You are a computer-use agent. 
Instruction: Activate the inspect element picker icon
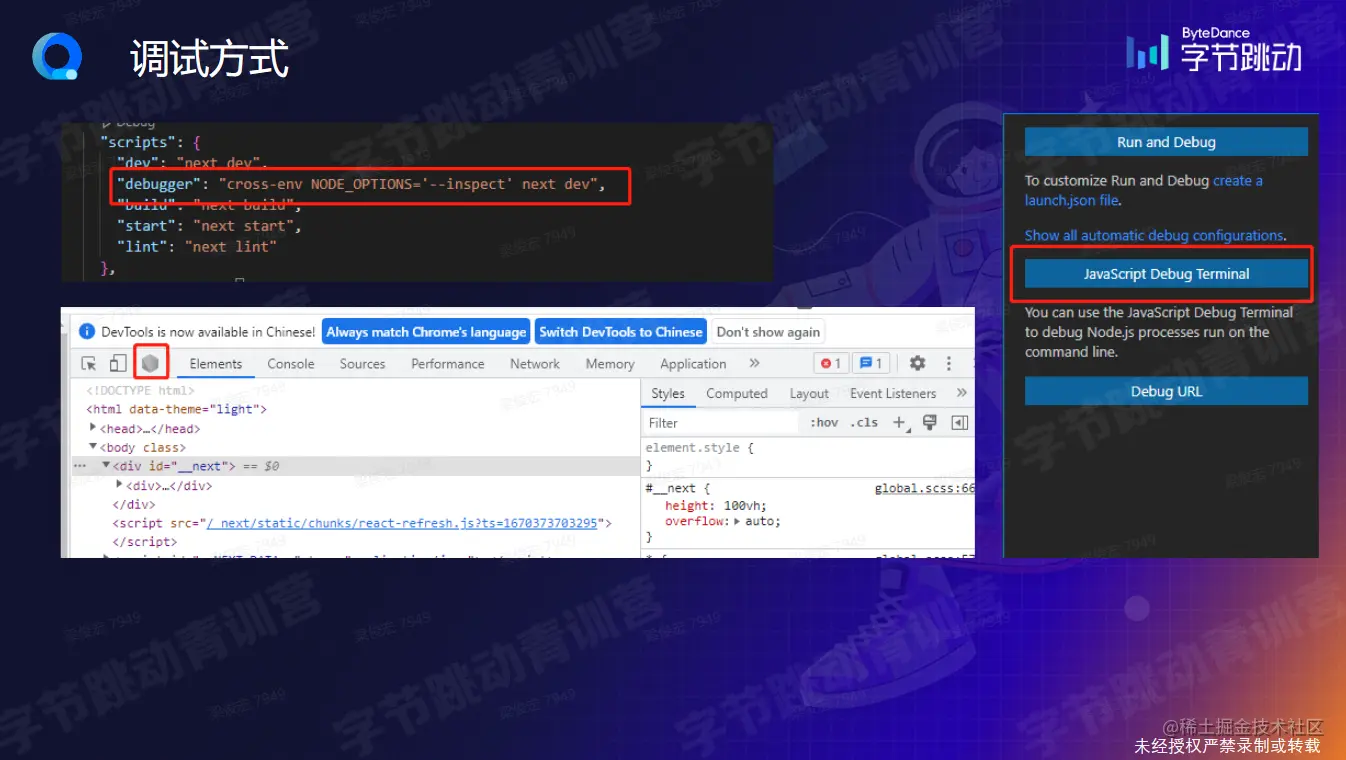pos(89,363)
